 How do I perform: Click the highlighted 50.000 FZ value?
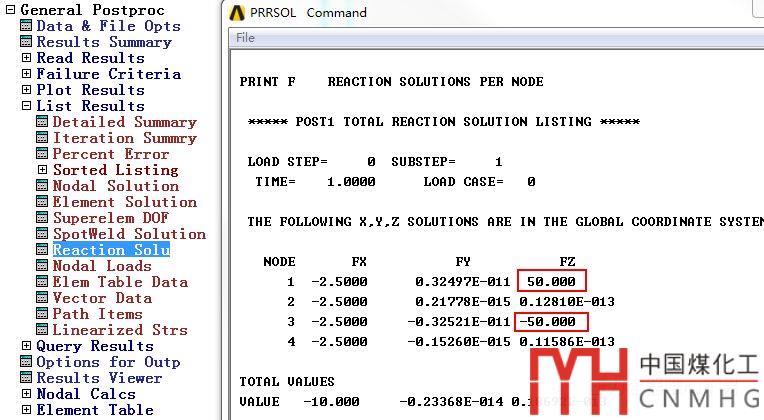coord(550,282)
